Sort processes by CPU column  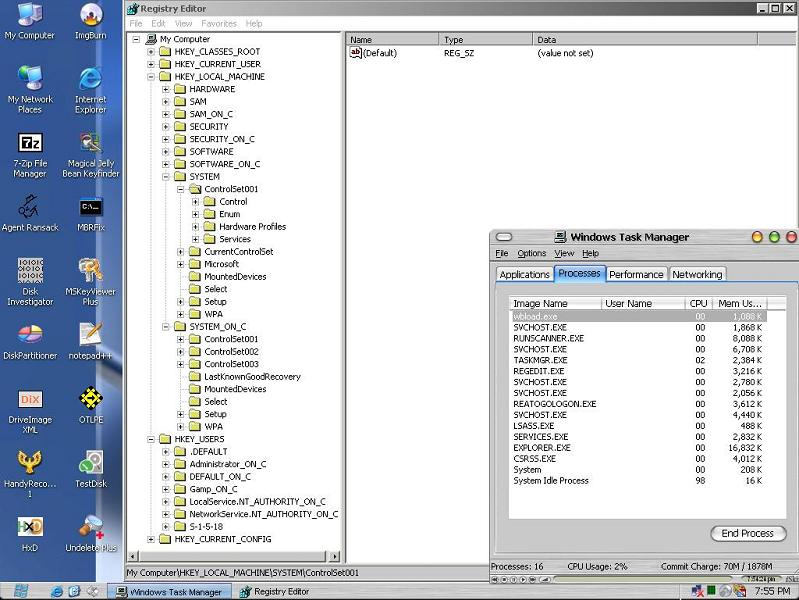click(698, 303)
